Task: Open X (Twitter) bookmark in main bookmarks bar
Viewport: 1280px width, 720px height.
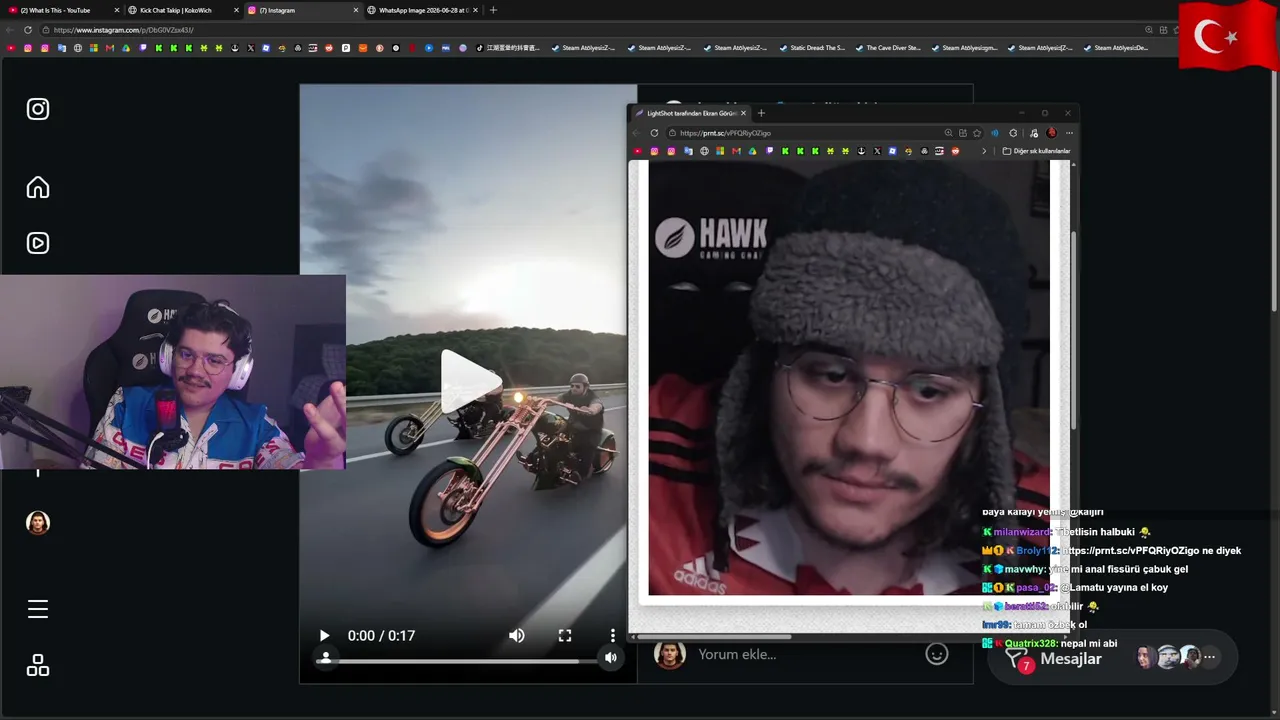Action: [x=250, y=48]
